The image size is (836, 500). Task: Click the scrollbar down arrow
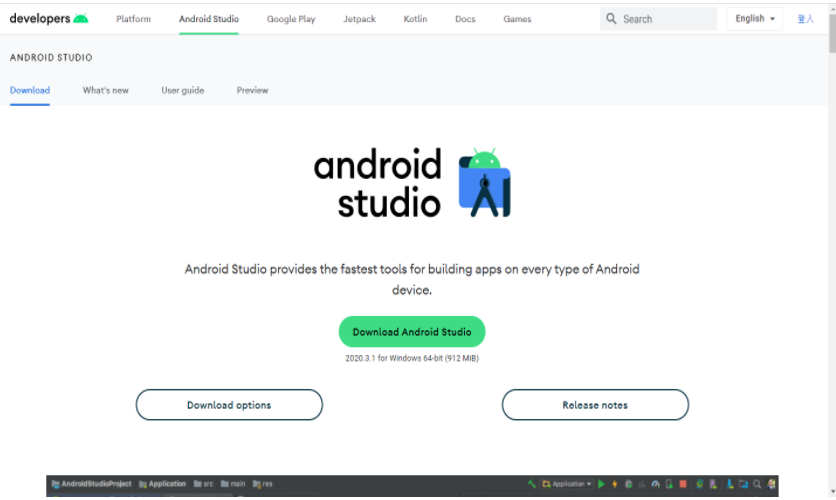coord(832,491)
